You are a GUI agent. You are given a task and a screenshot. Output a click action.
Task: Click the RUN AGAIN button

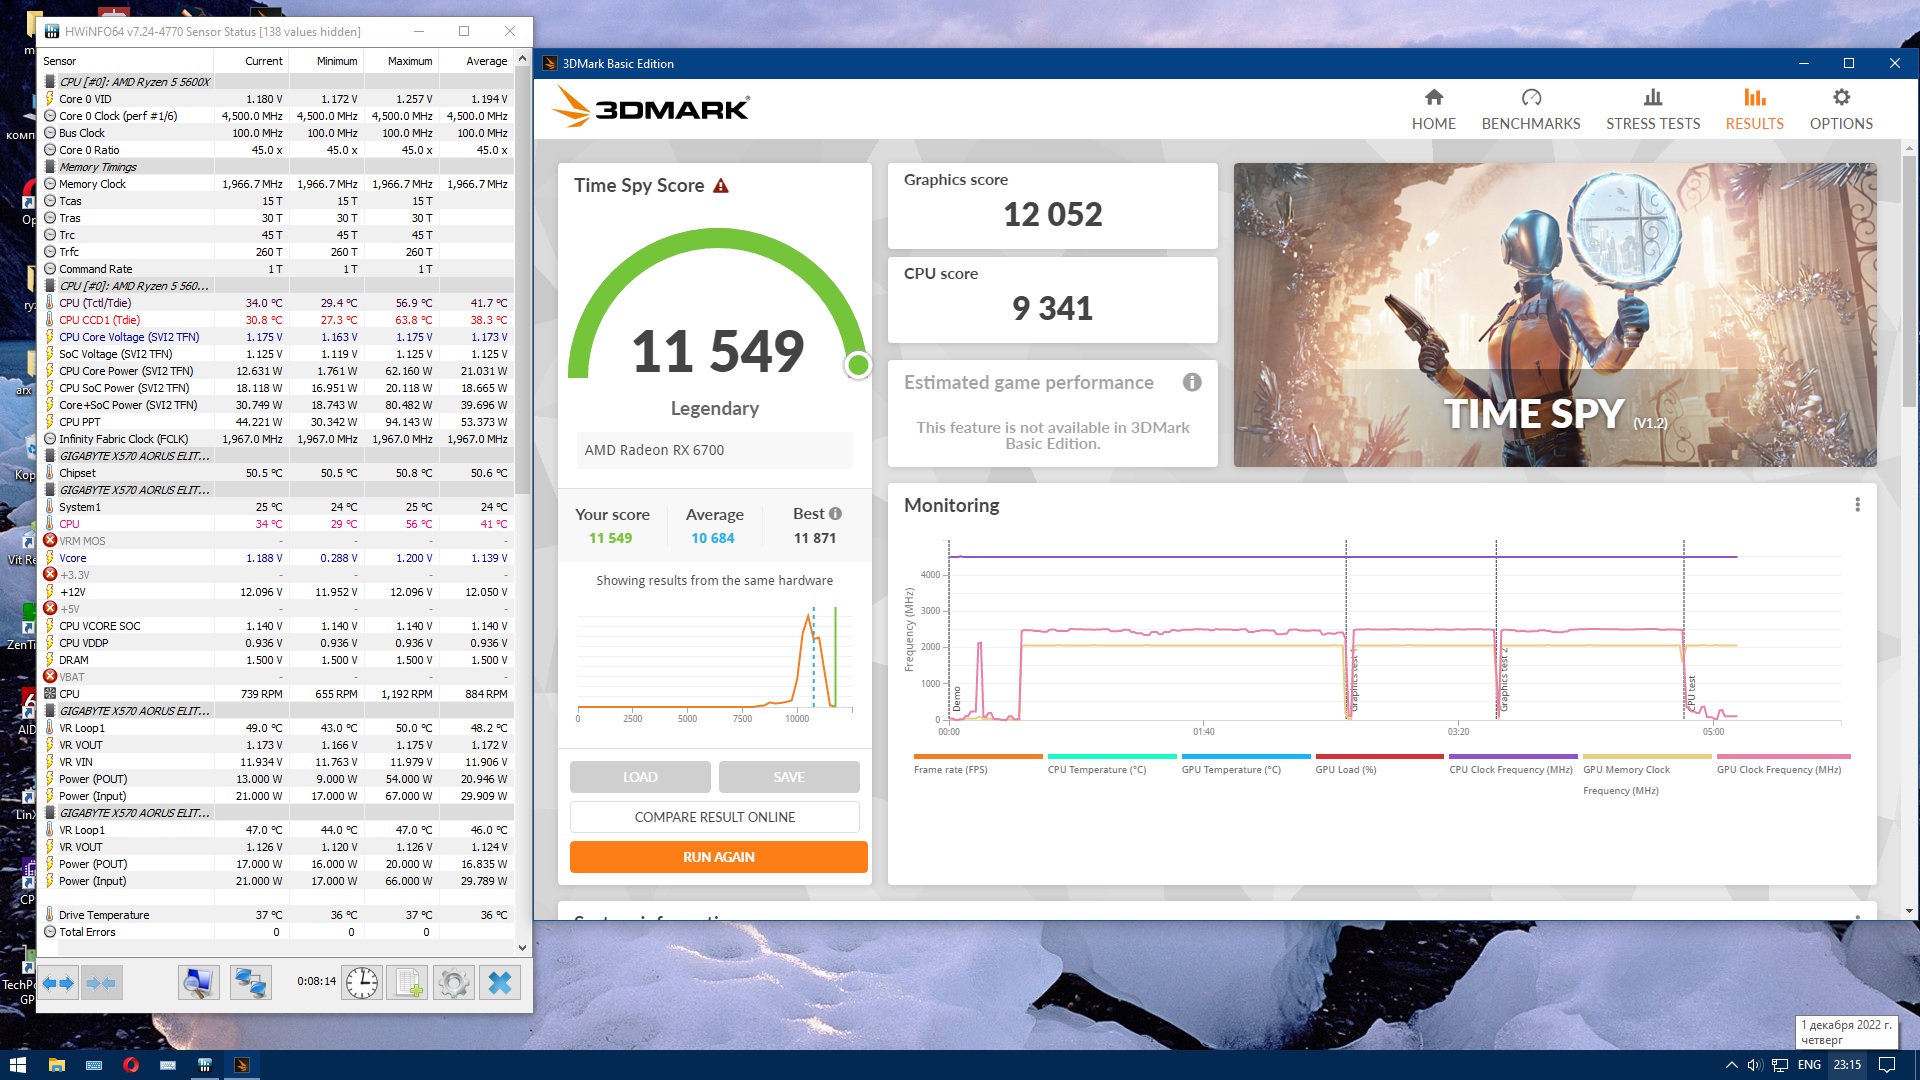(x=718, y=857)
